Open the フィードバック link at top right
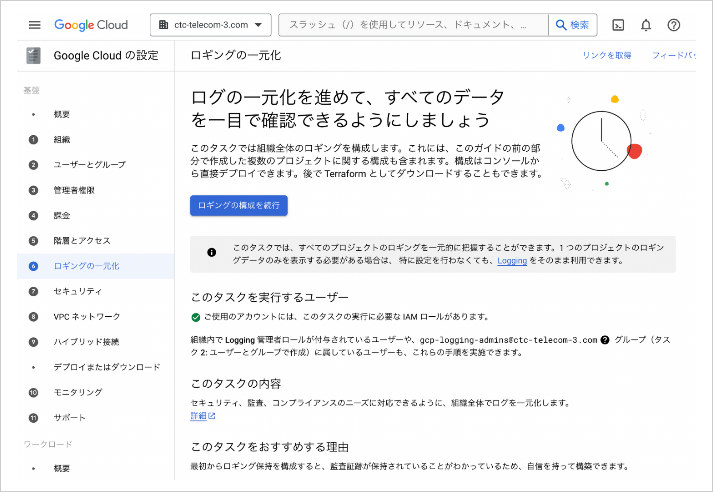713x492 pixels. point(674,55)
